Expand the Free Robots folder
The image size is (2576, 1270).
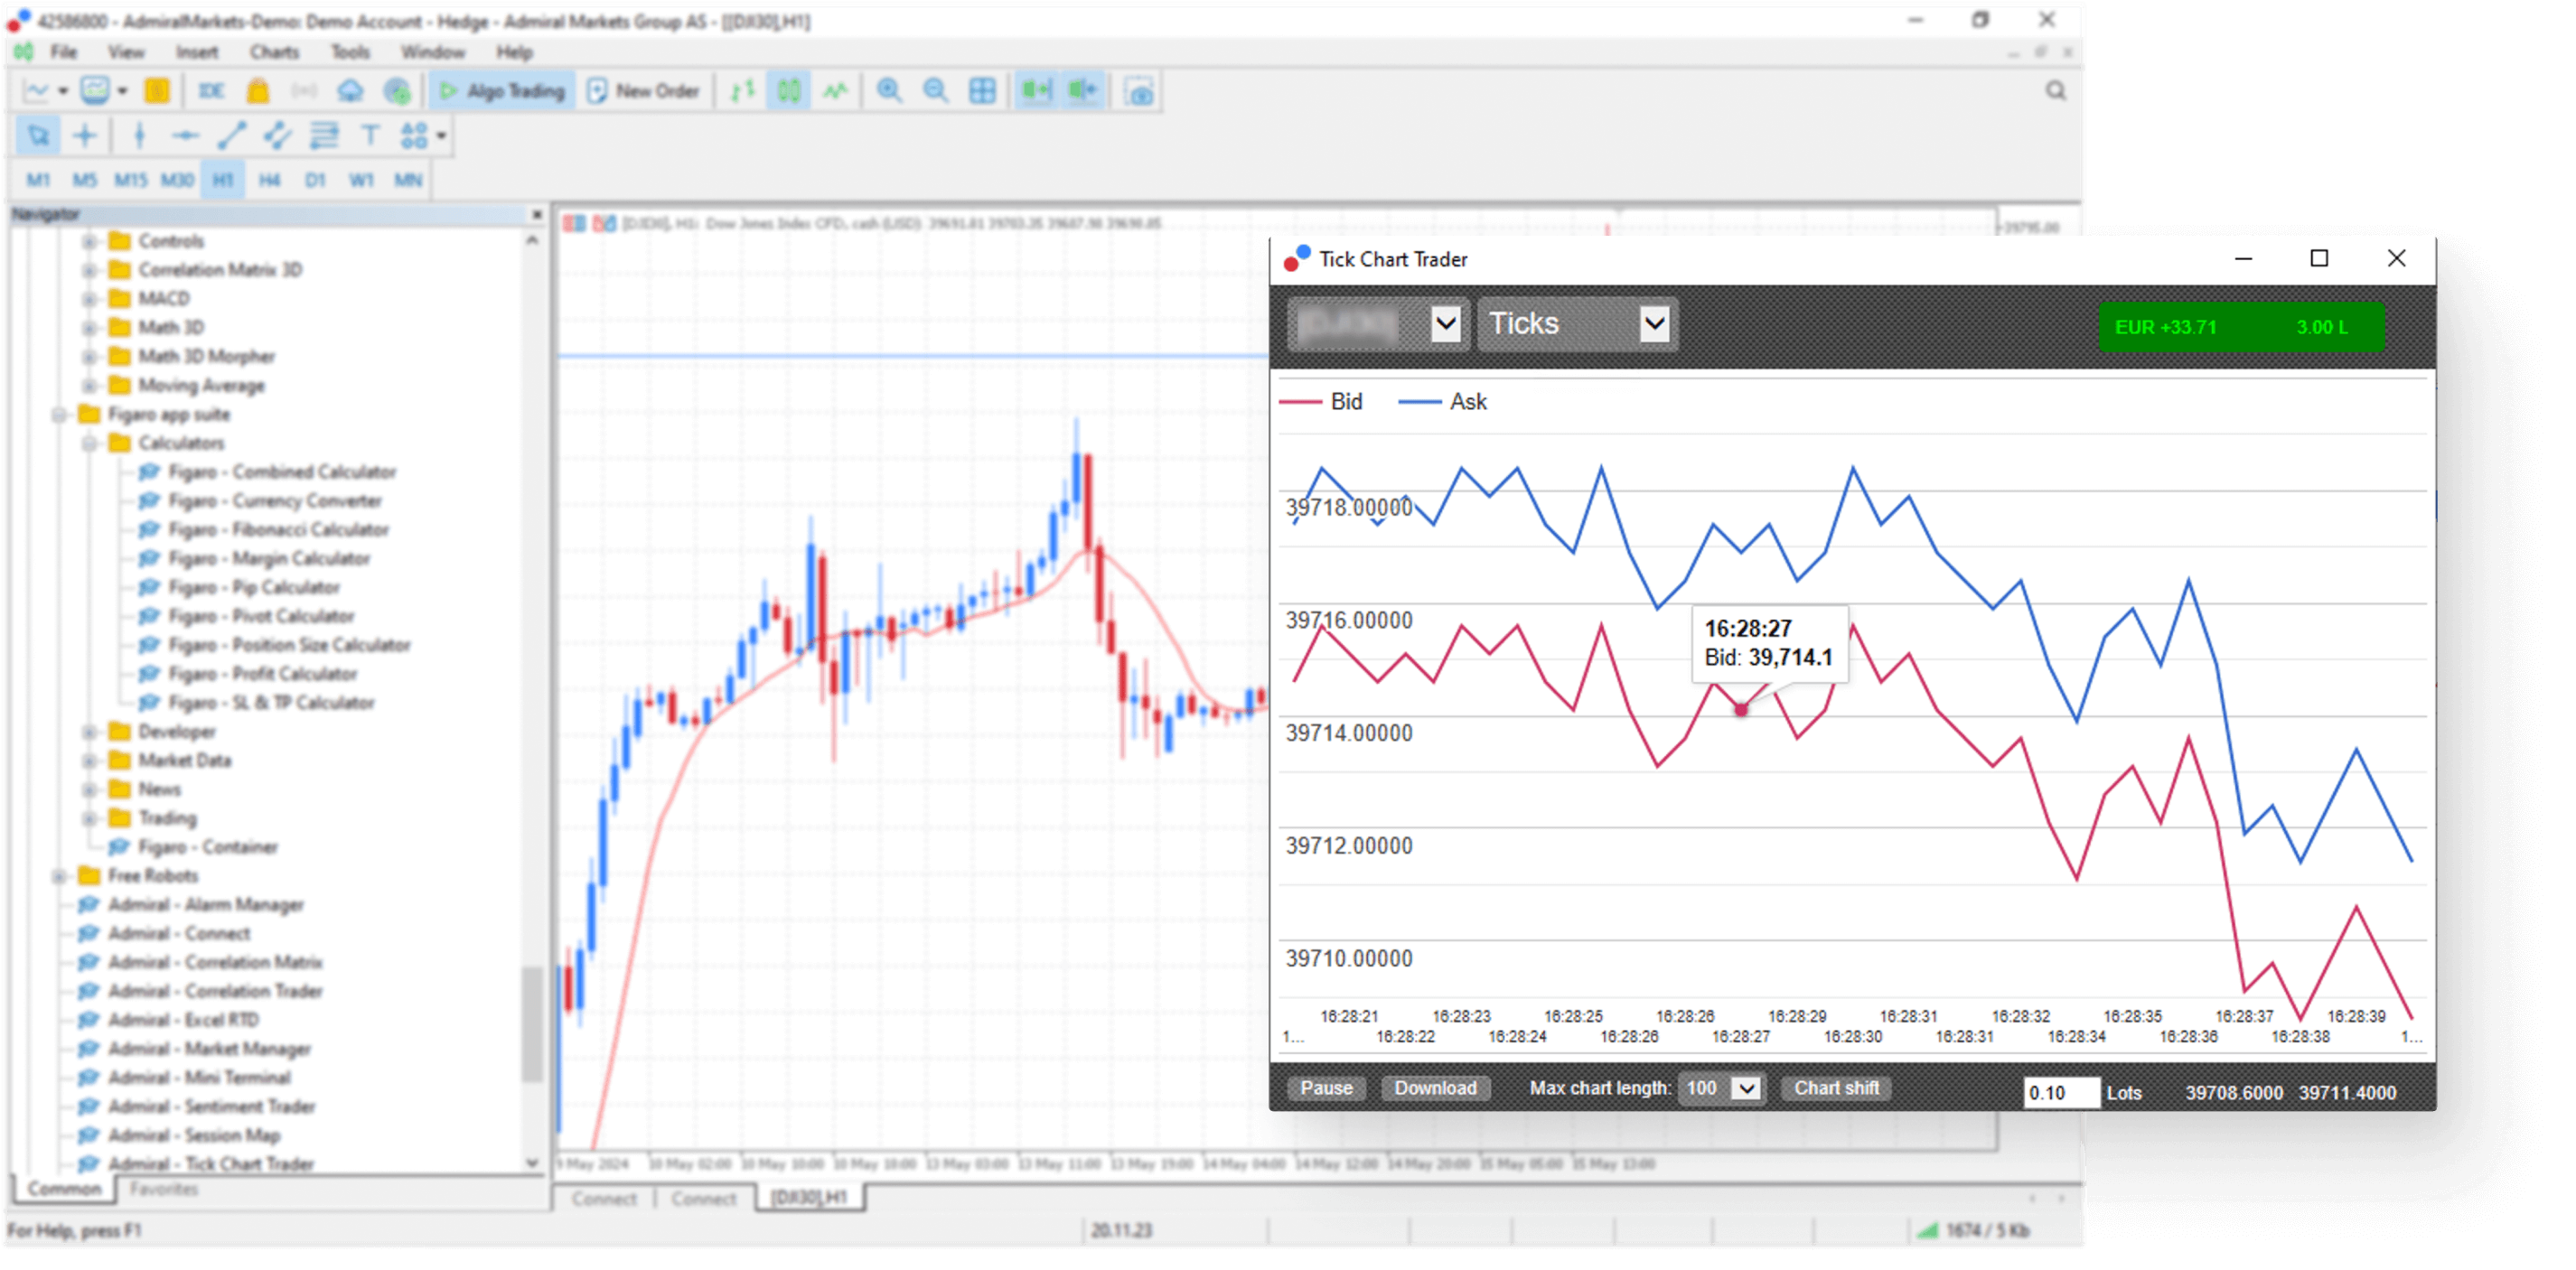[60, 875]
